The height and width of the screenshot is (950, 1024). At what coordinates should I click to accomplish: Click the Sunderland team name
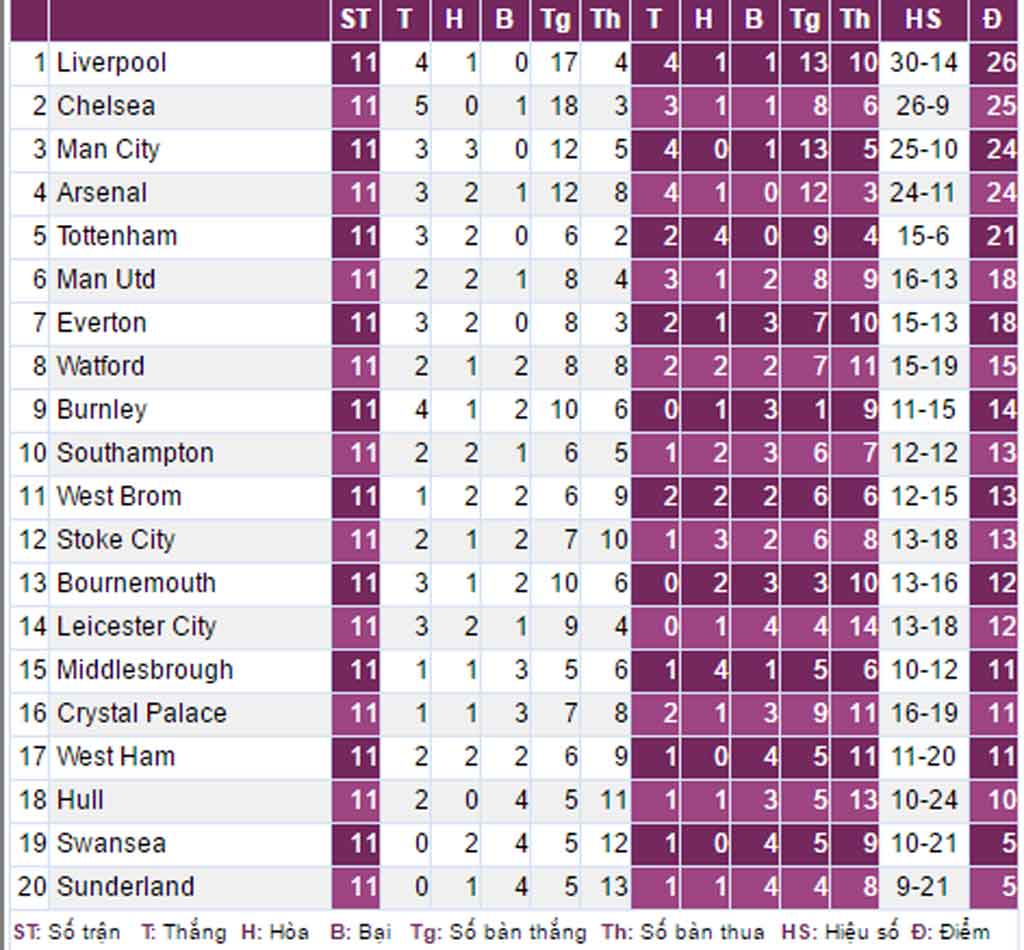coord(125,887)
